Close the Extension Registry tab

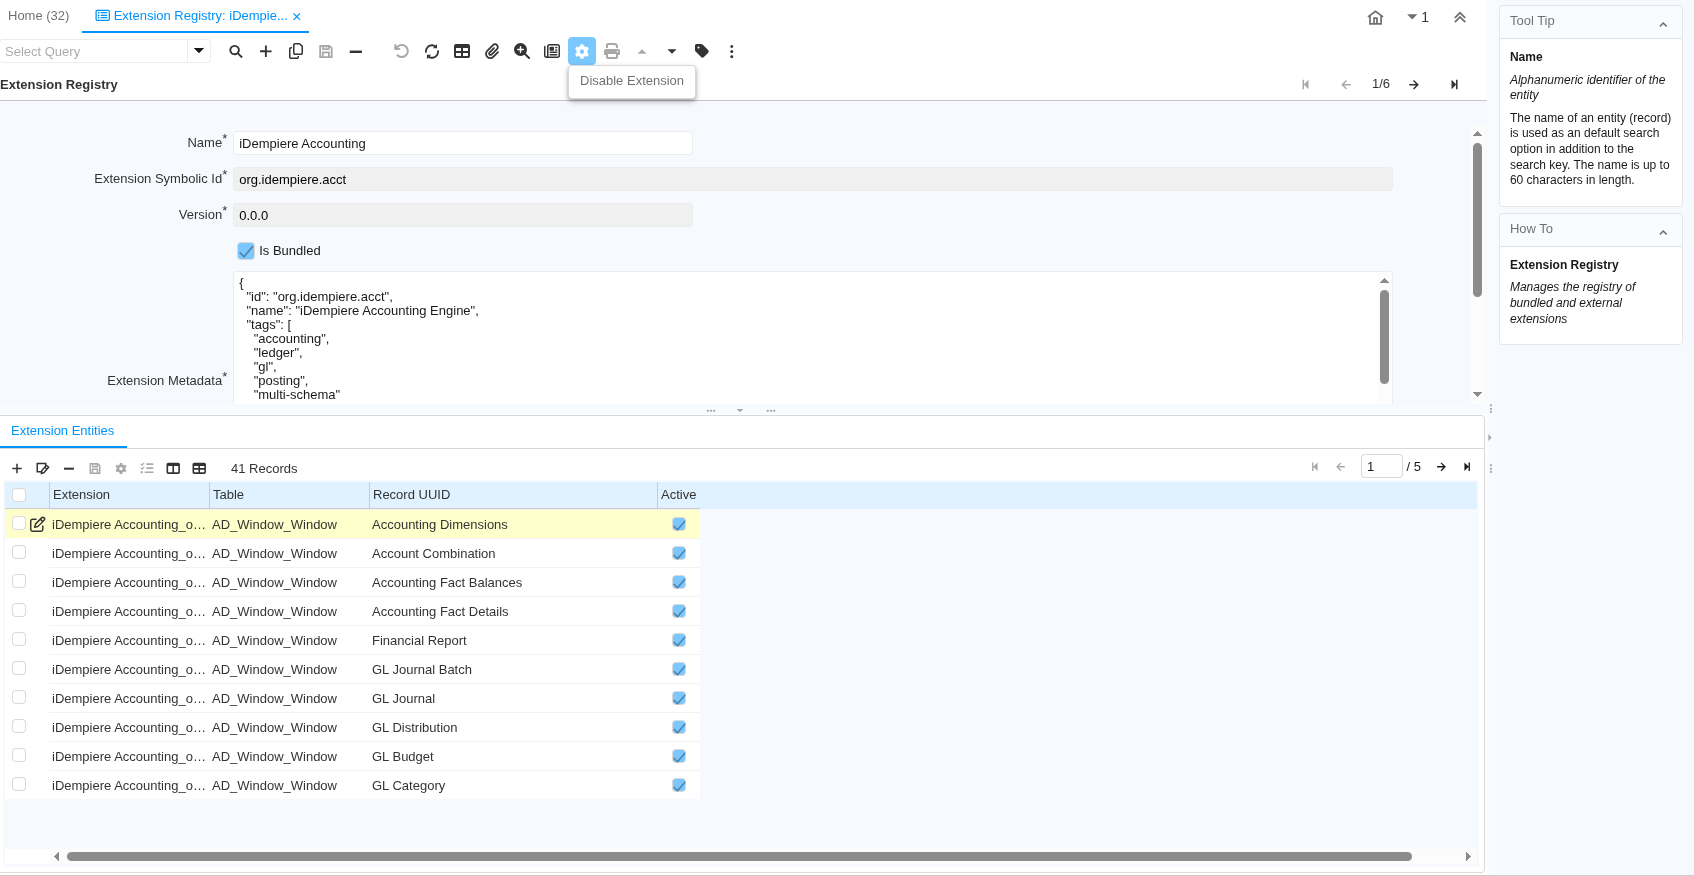297,17
